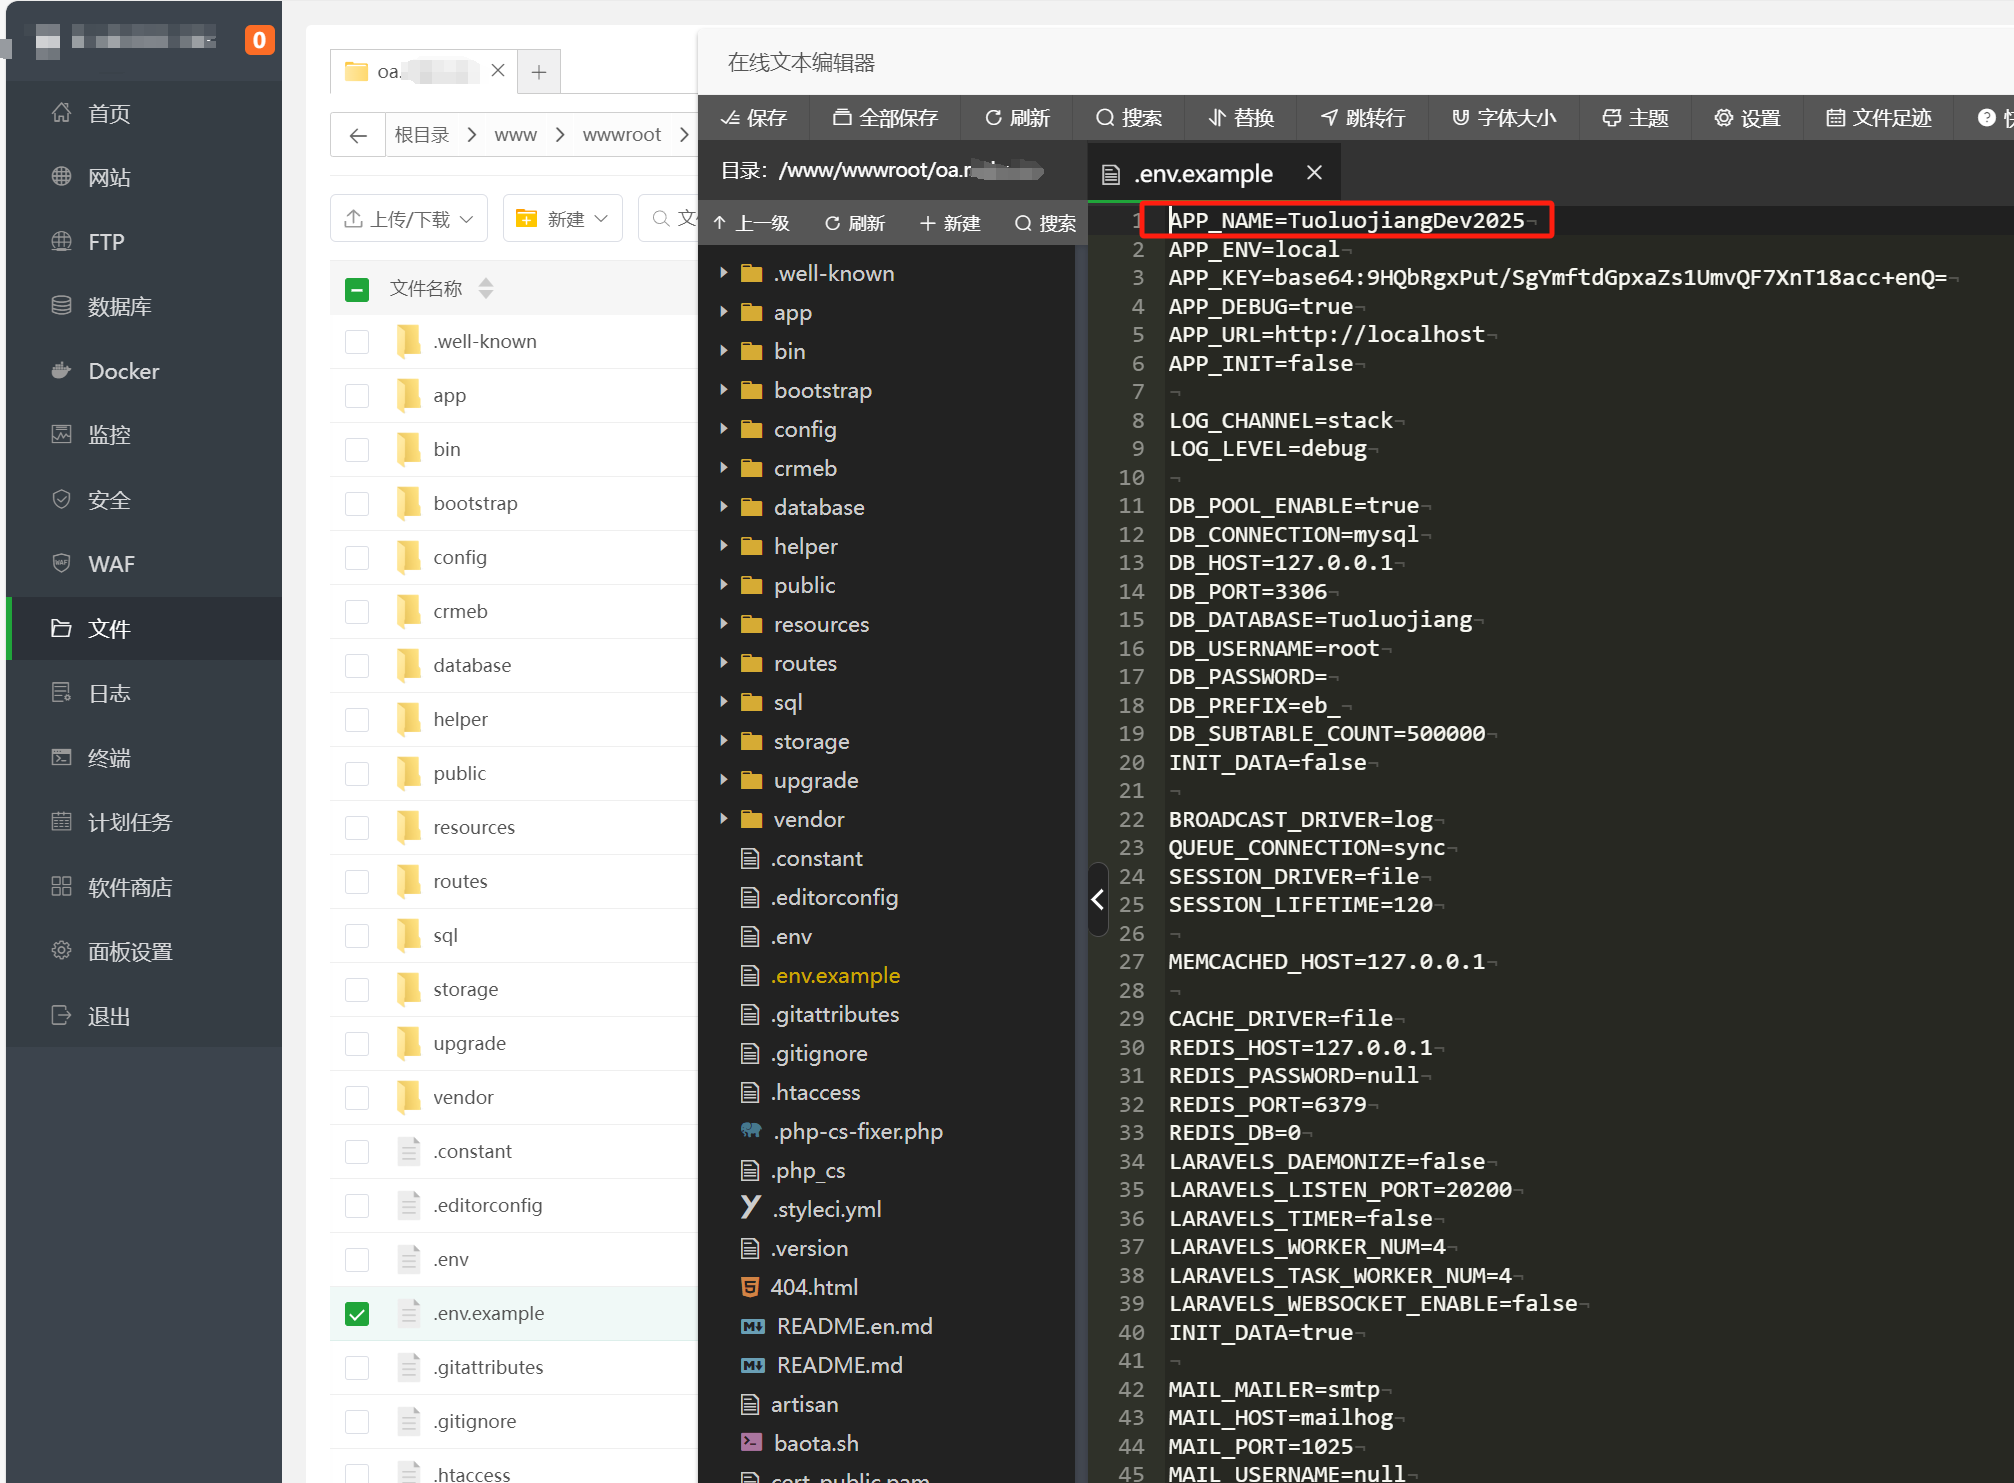The image size is (2014, 1483).
Task: Click wwwroot in the breadcrumb path
Action: coord(622,135)
